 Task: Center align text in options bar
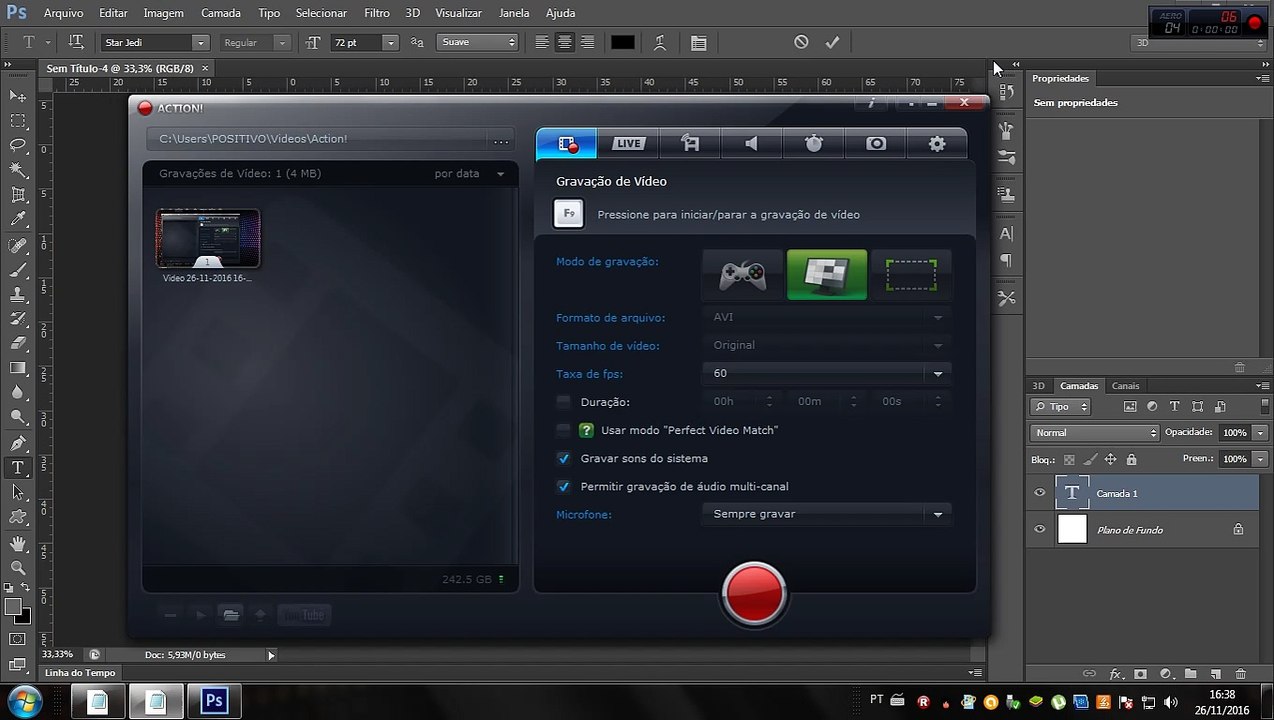564,42
